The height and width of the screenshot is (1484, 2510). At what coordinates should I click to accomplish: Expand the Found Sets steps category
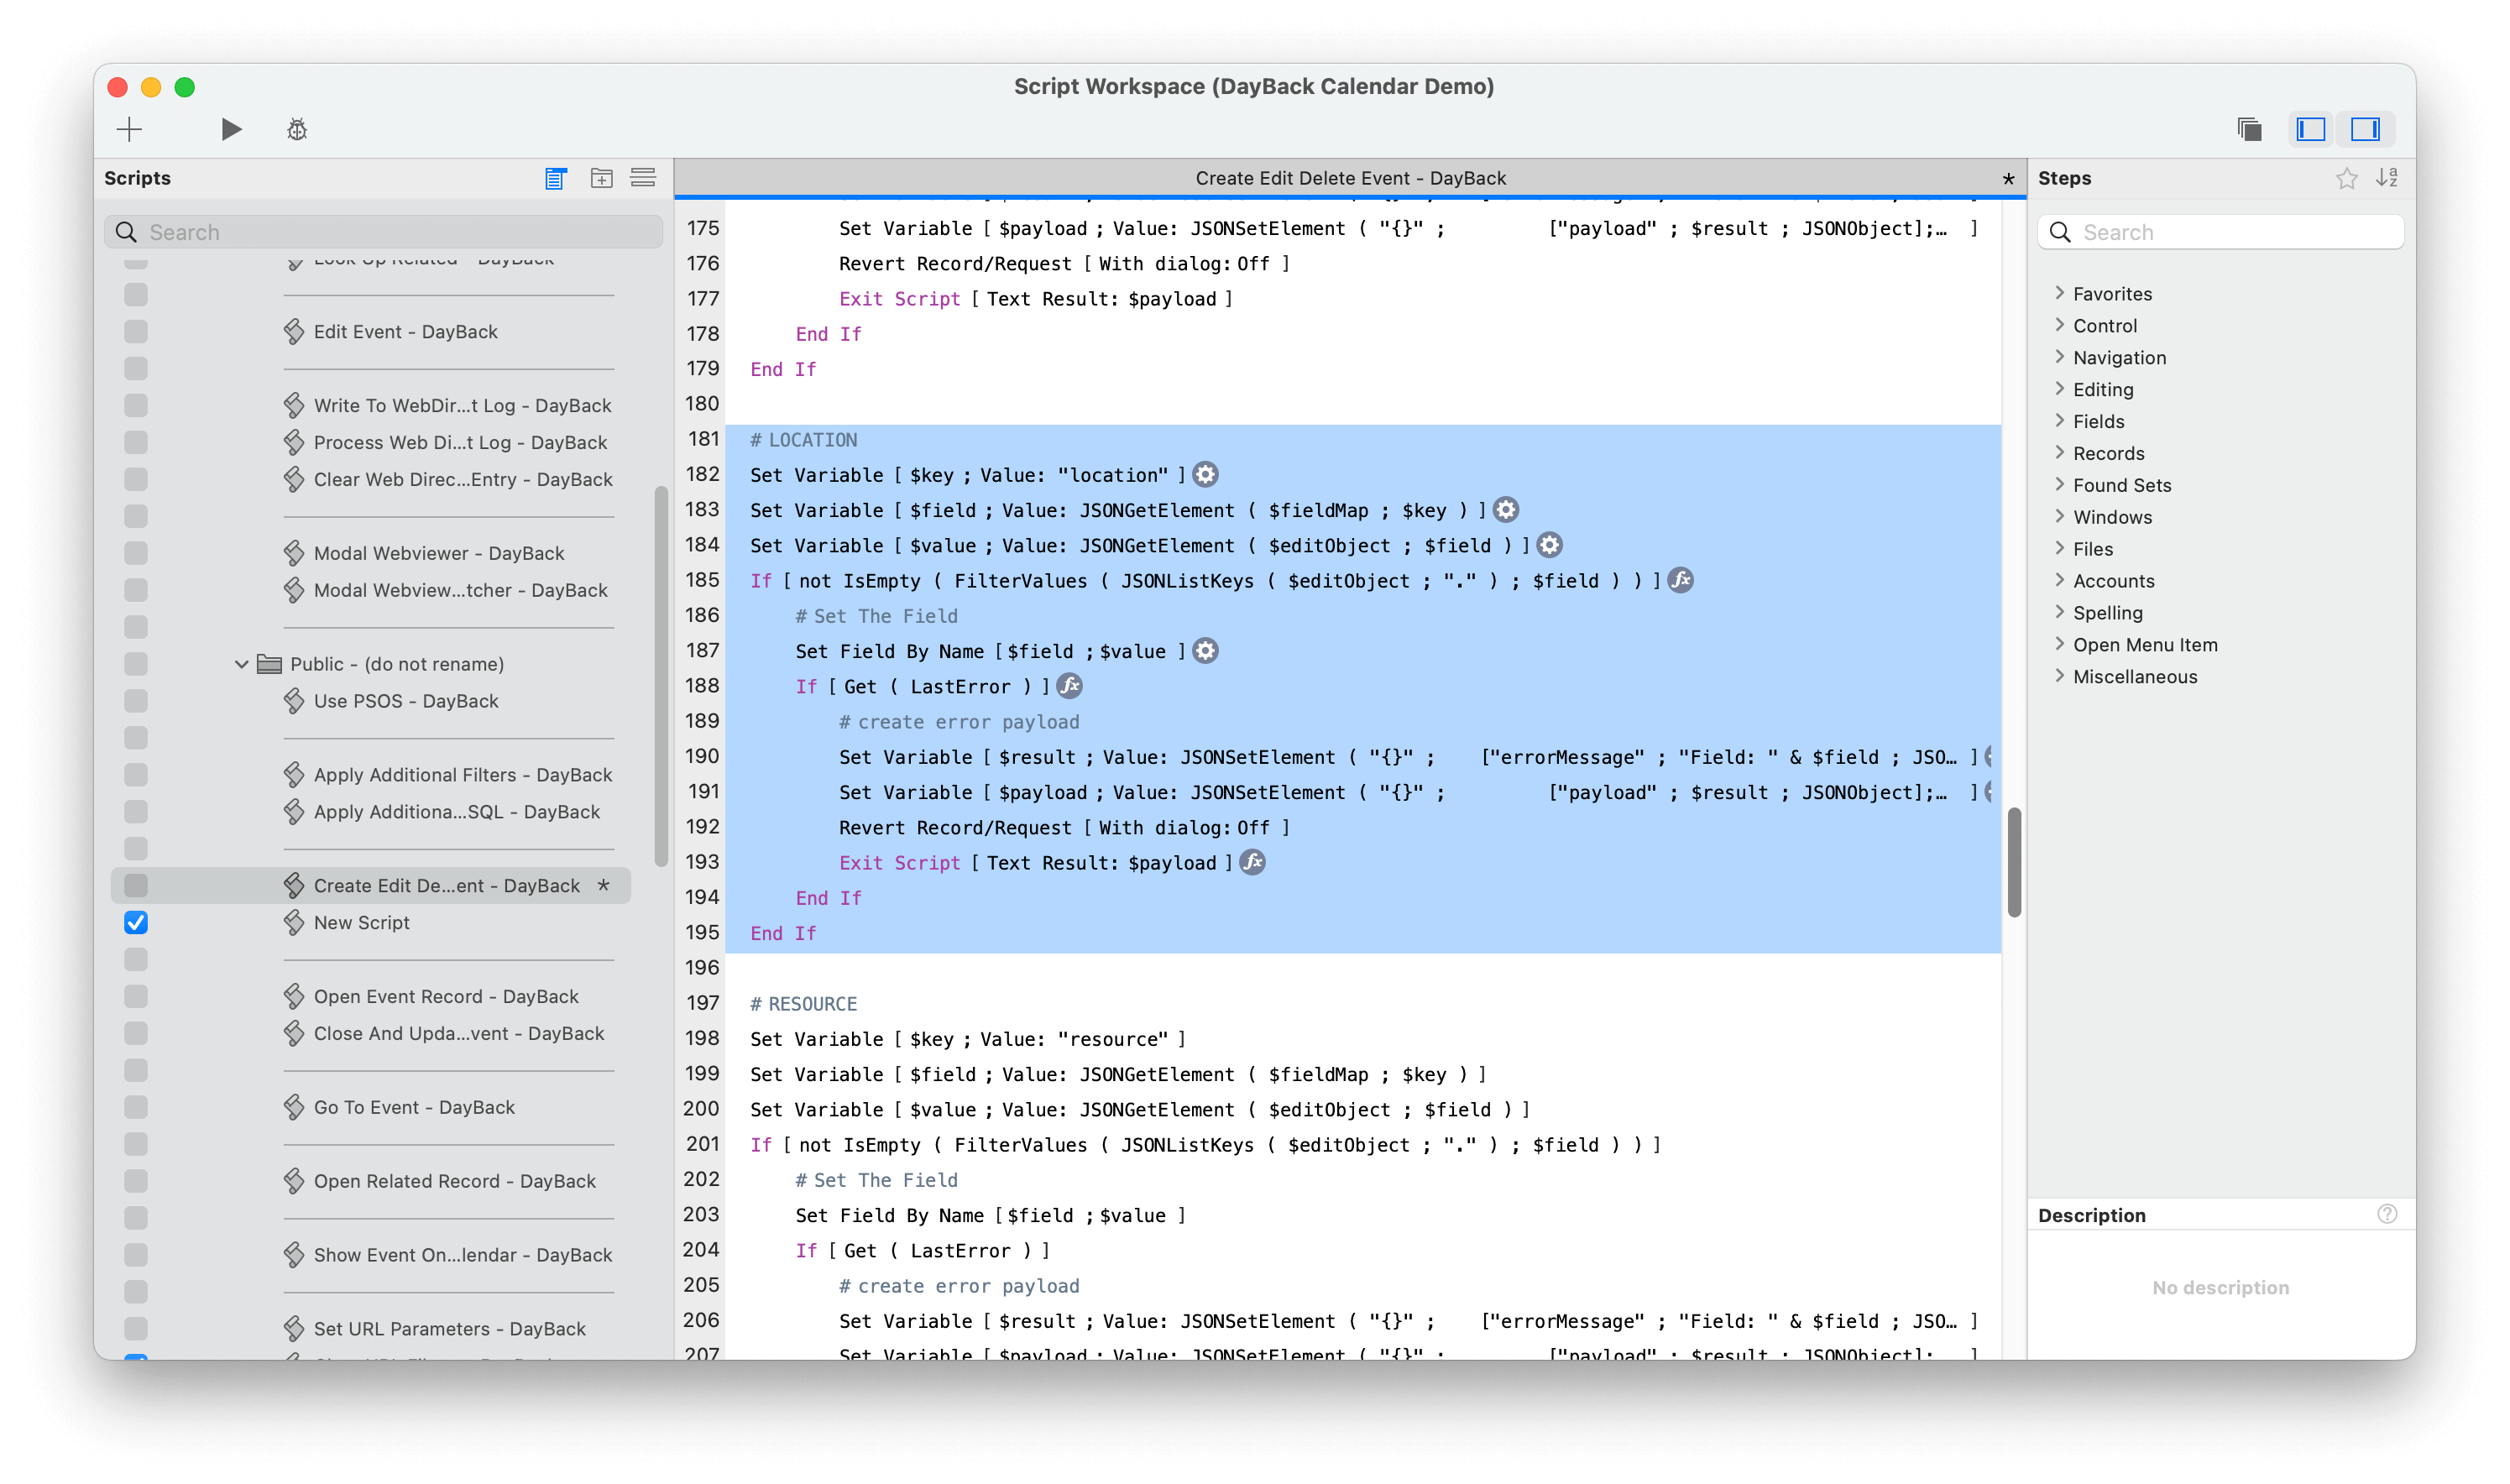pyautogui.click(x=2060, y=485)
